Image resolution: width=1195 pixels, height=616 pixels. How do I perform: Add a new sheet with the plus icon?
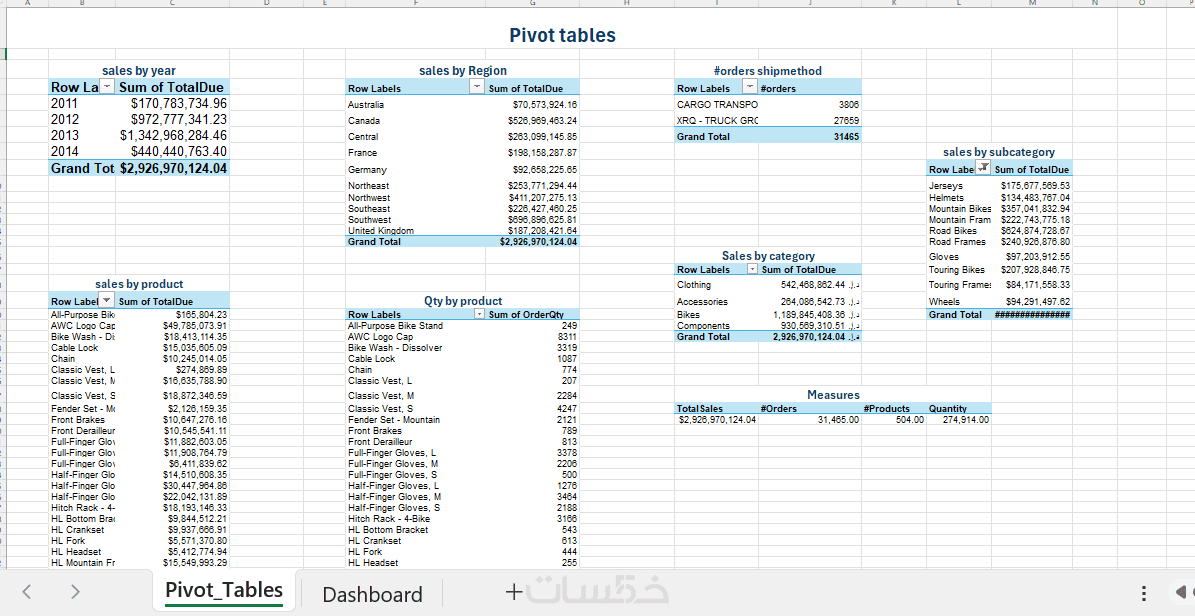tap(514, 592)
